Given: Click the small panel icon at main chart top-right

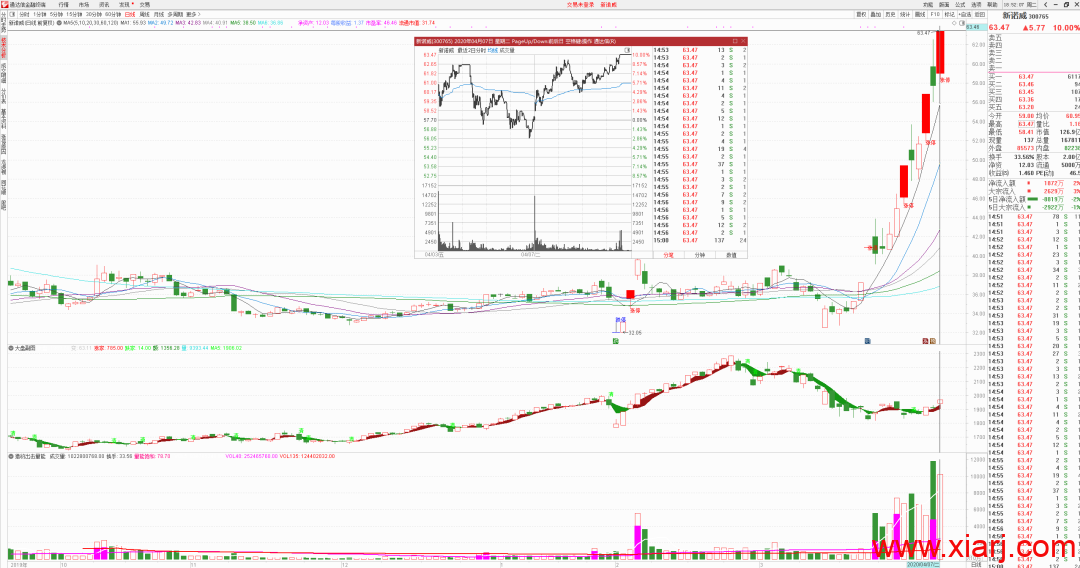Looking at the screenshot, I should 962,23.
